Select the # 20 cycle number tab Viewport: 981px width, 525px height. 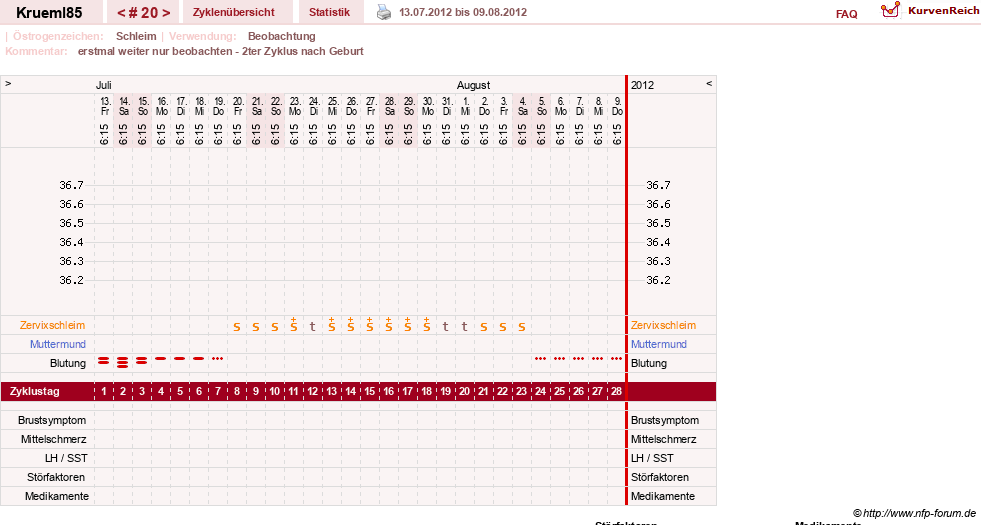coord(143,13)
